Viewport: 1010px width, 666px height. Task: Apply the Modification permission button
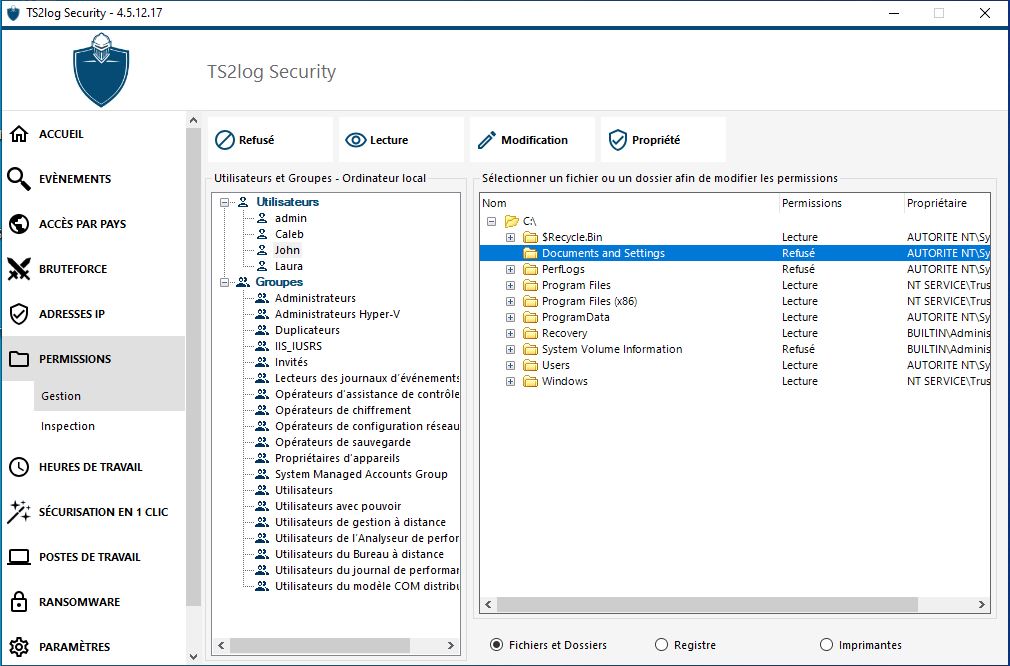click(x=532, y=140)
